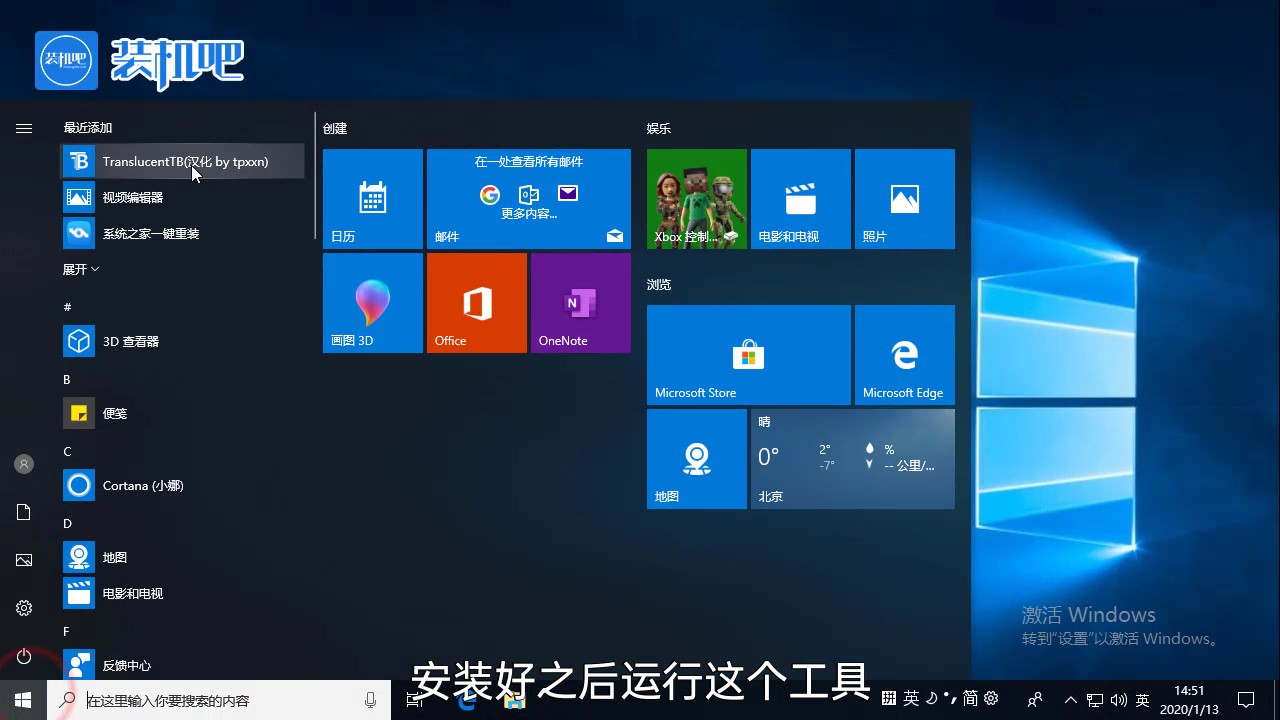The height and width of the screenshot is (720, 1280).
Task: Open the Office tile
Action: [x=476, y=303]
